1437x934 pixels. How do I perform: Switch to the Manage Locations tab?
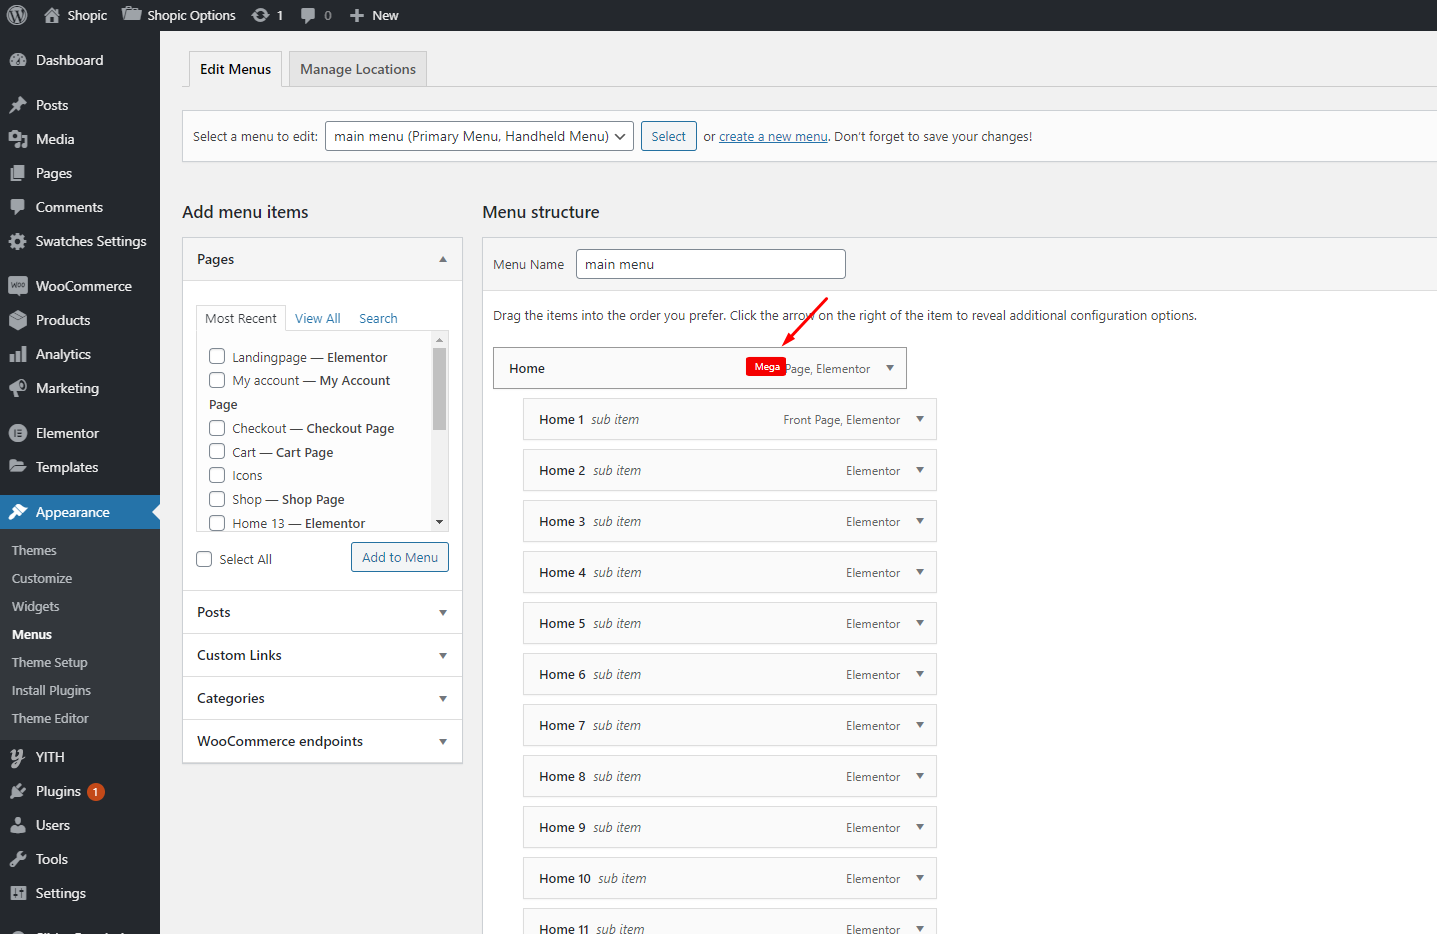click(357, 69)
